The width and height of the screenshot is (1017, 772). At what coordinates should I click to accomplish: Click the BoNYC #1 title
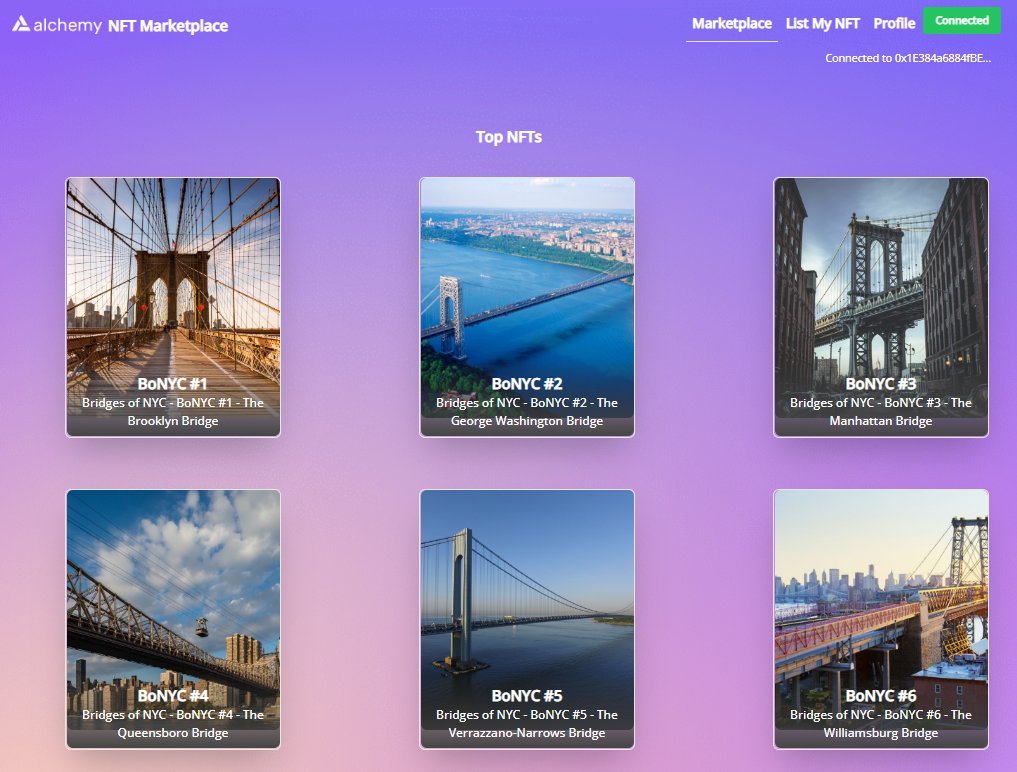(x=173, y=384)
